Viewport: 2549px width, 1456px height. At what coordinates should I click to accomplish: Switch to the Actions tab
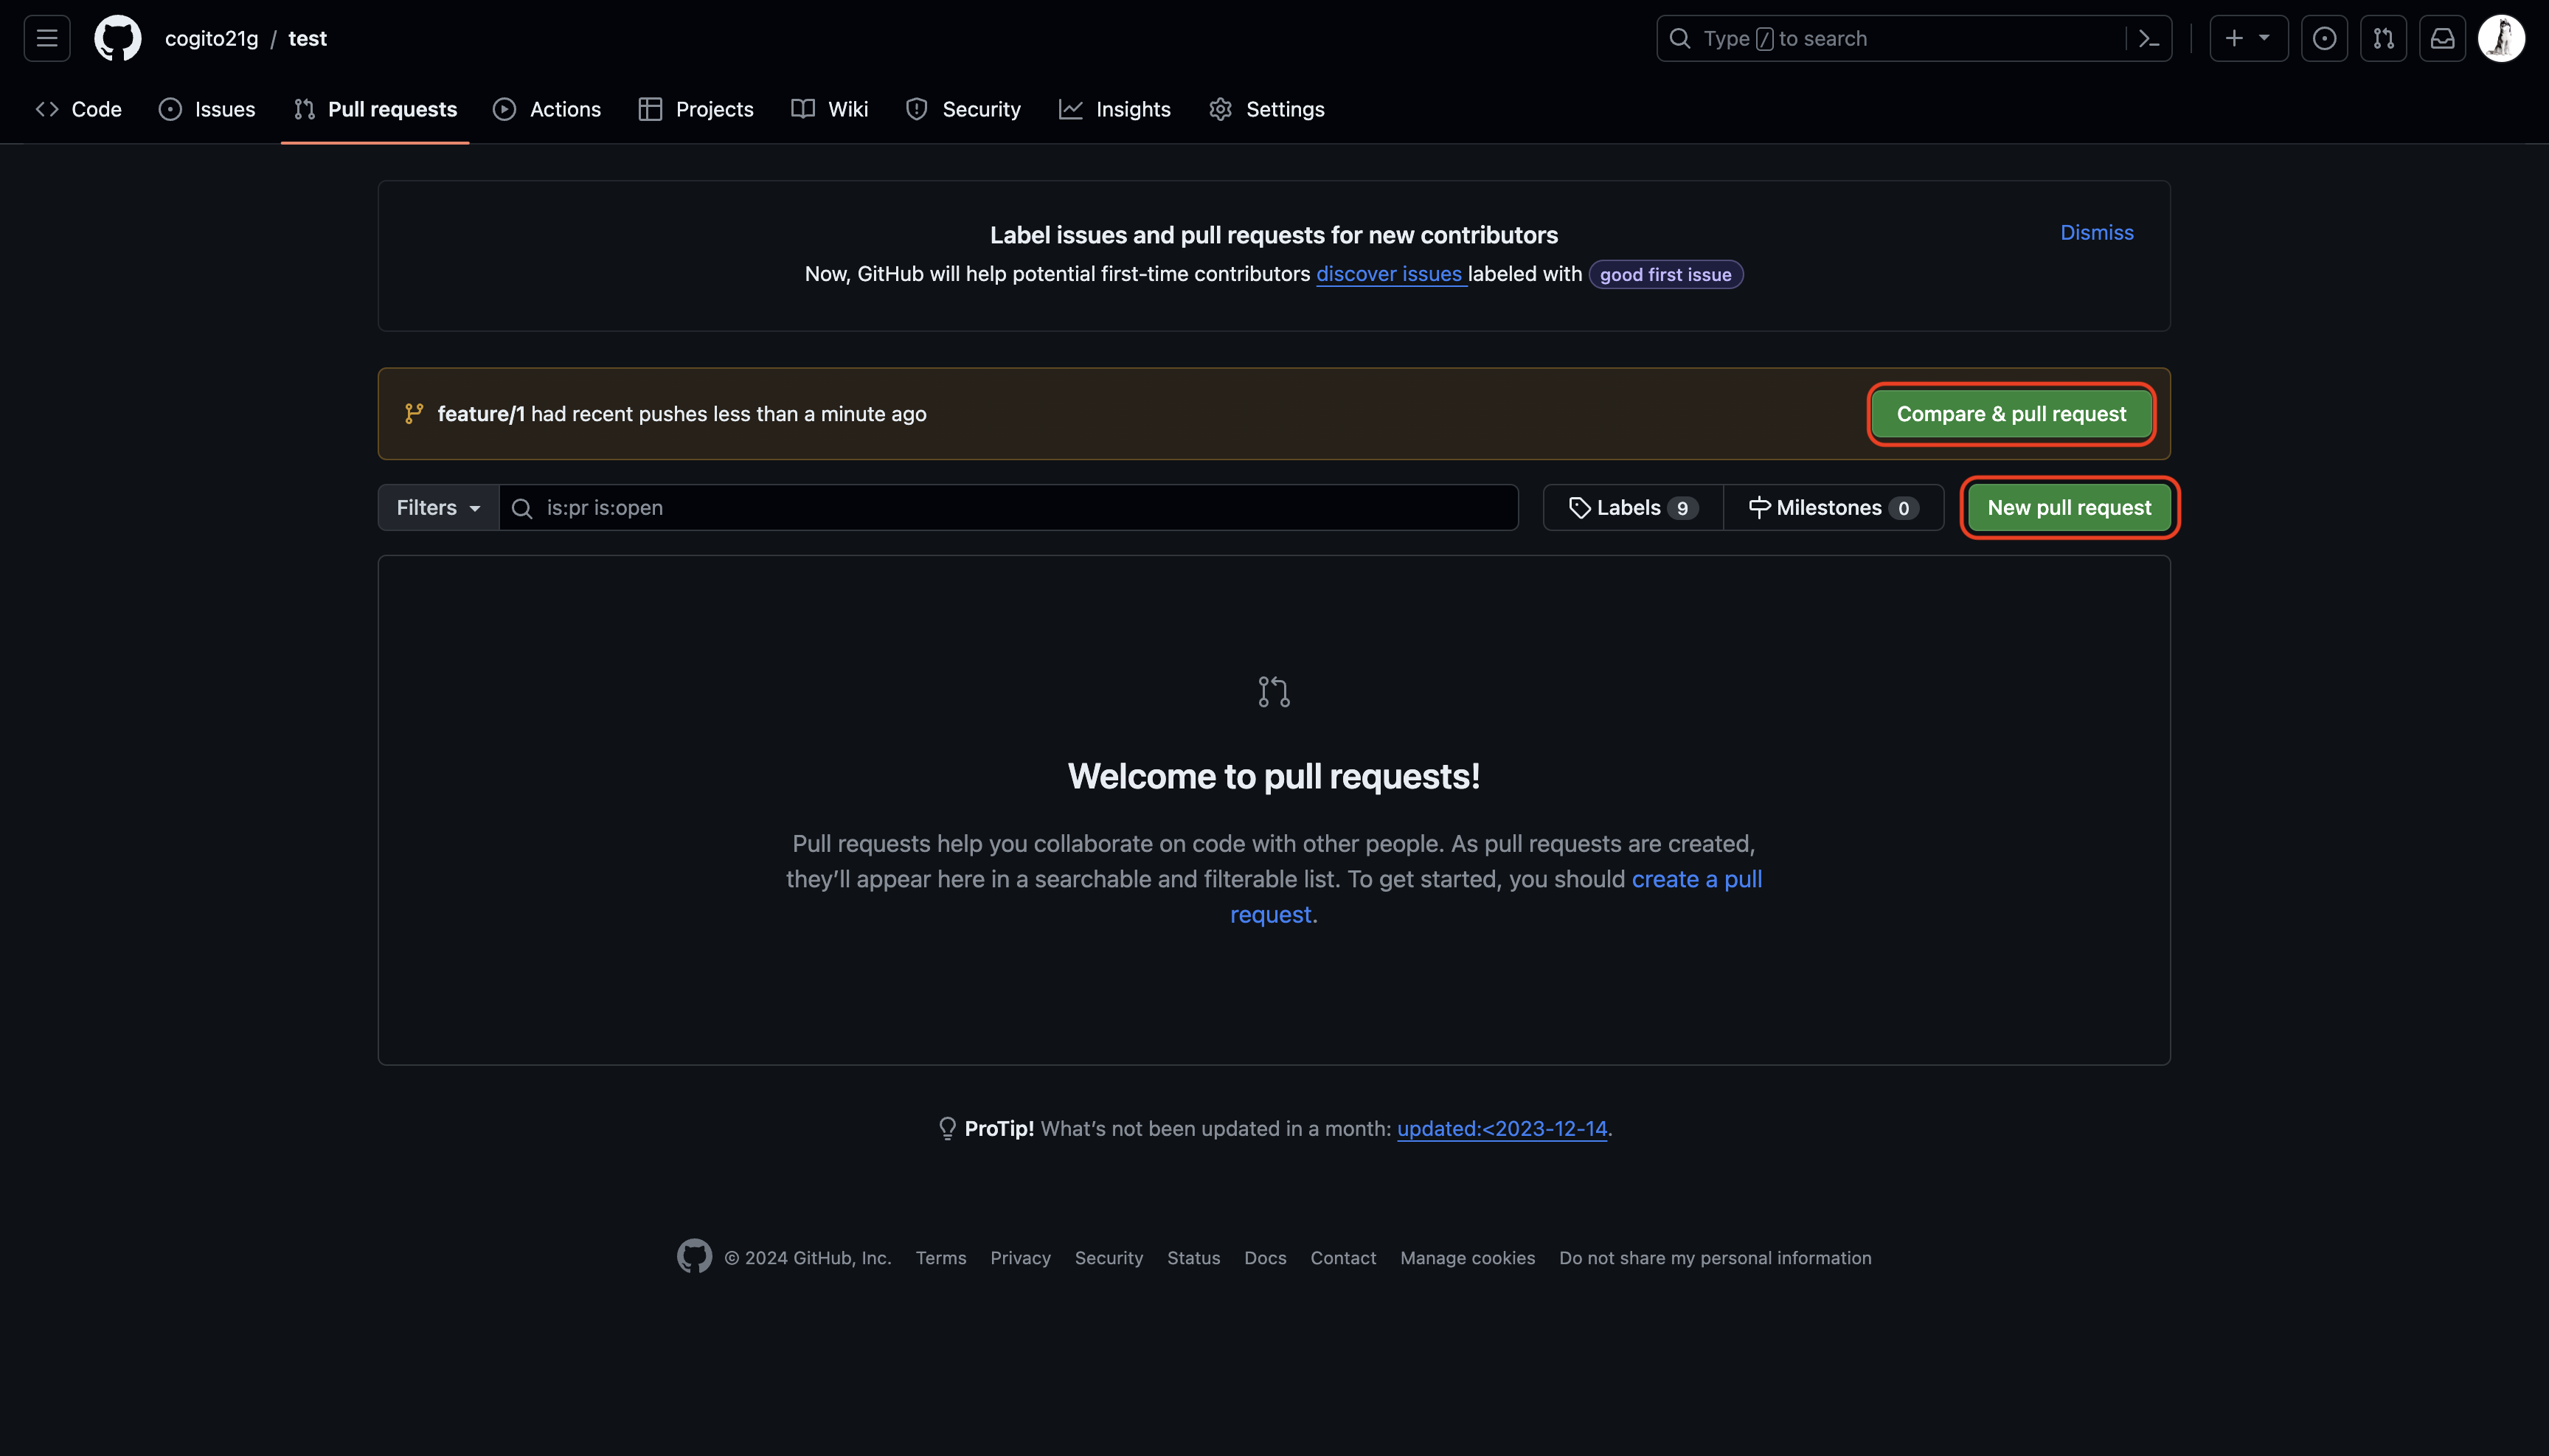click(x=547, y=109)
